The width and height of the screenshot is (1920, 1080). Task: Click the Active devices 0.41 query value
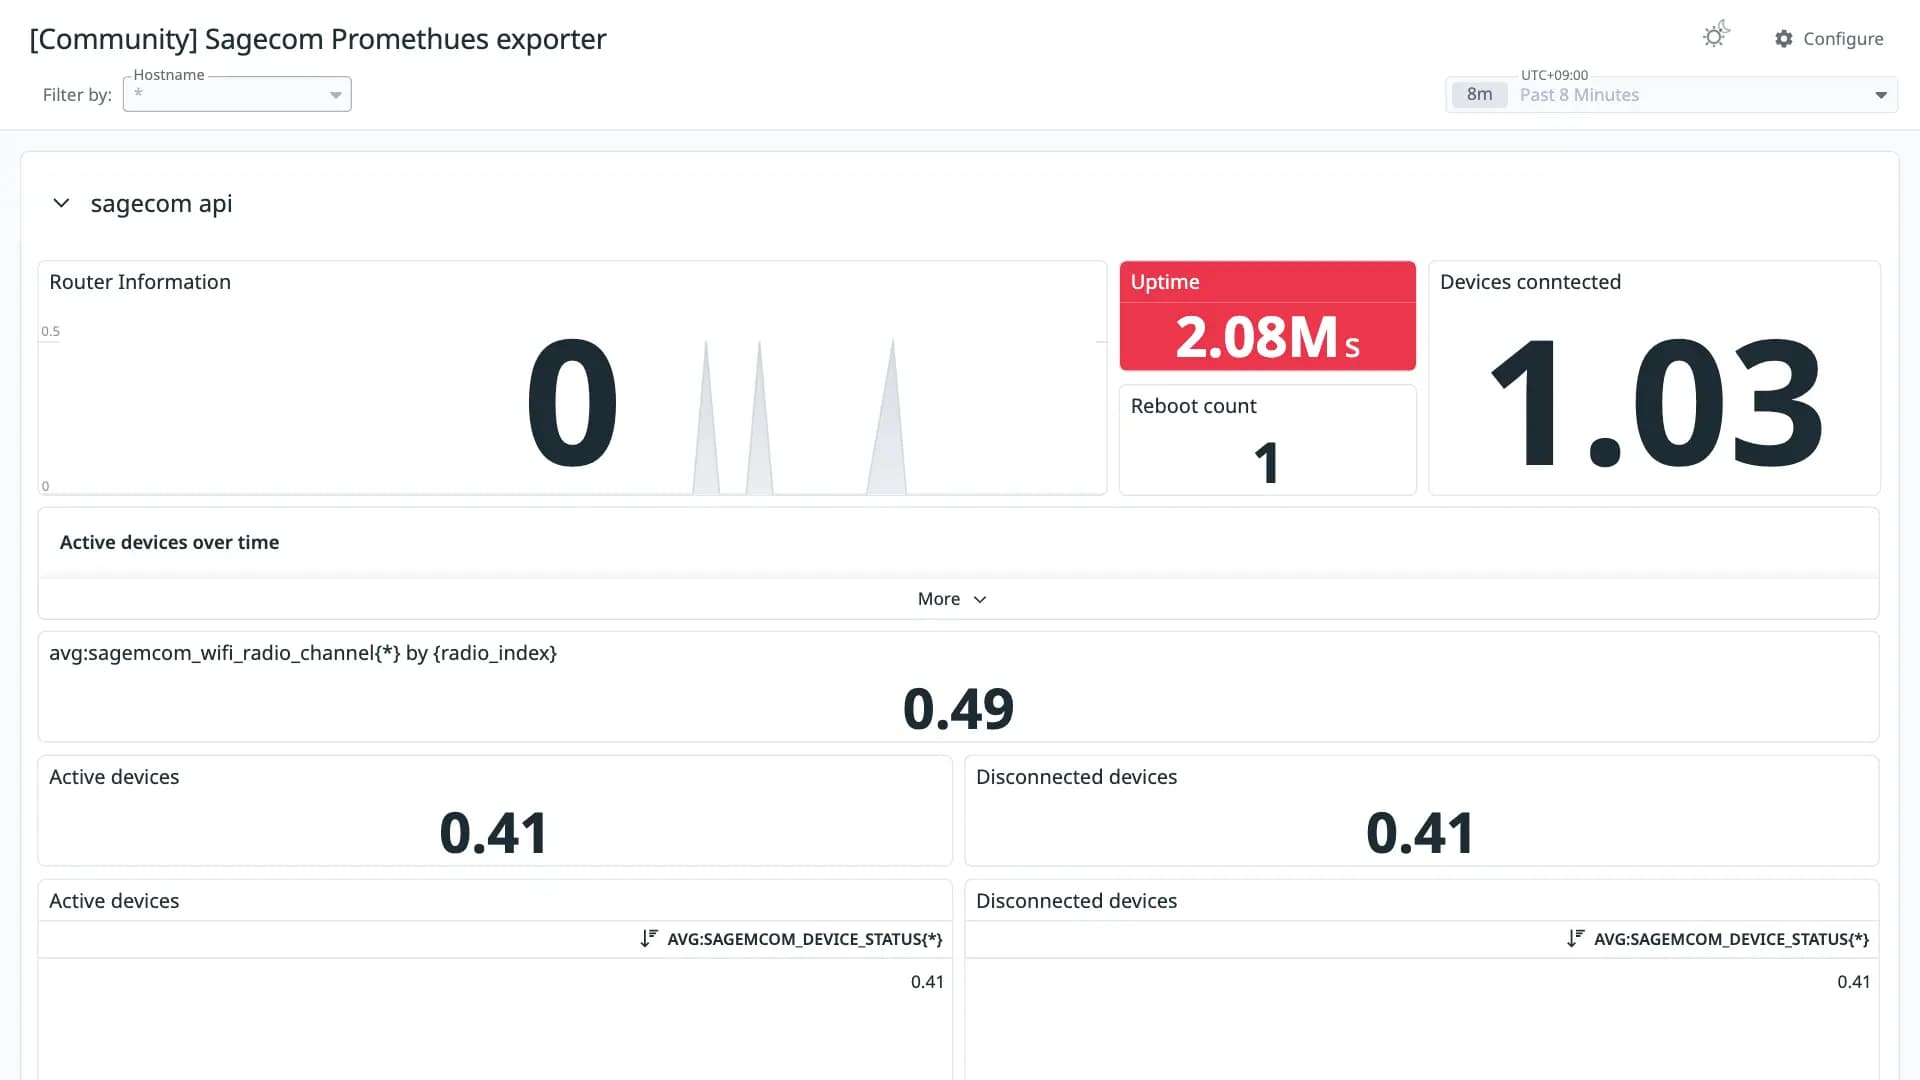point(494,833)
